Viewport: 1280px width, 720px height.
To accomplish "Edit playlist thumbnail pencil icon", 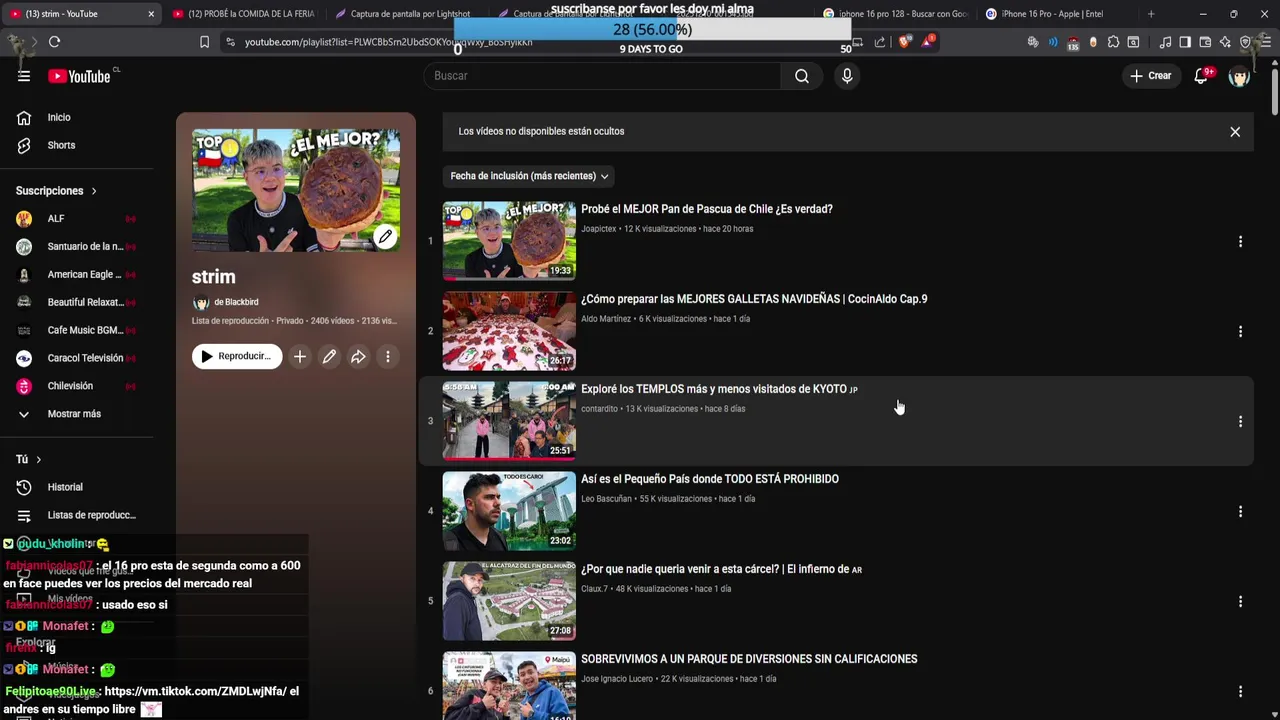I will click(x=385, y=237).
